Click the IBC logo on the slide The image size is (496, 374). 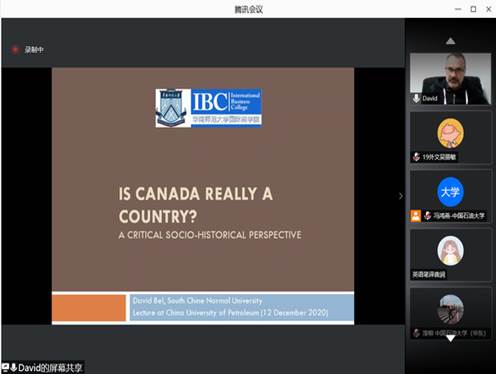pyautogui.click(x=209, y=108)
